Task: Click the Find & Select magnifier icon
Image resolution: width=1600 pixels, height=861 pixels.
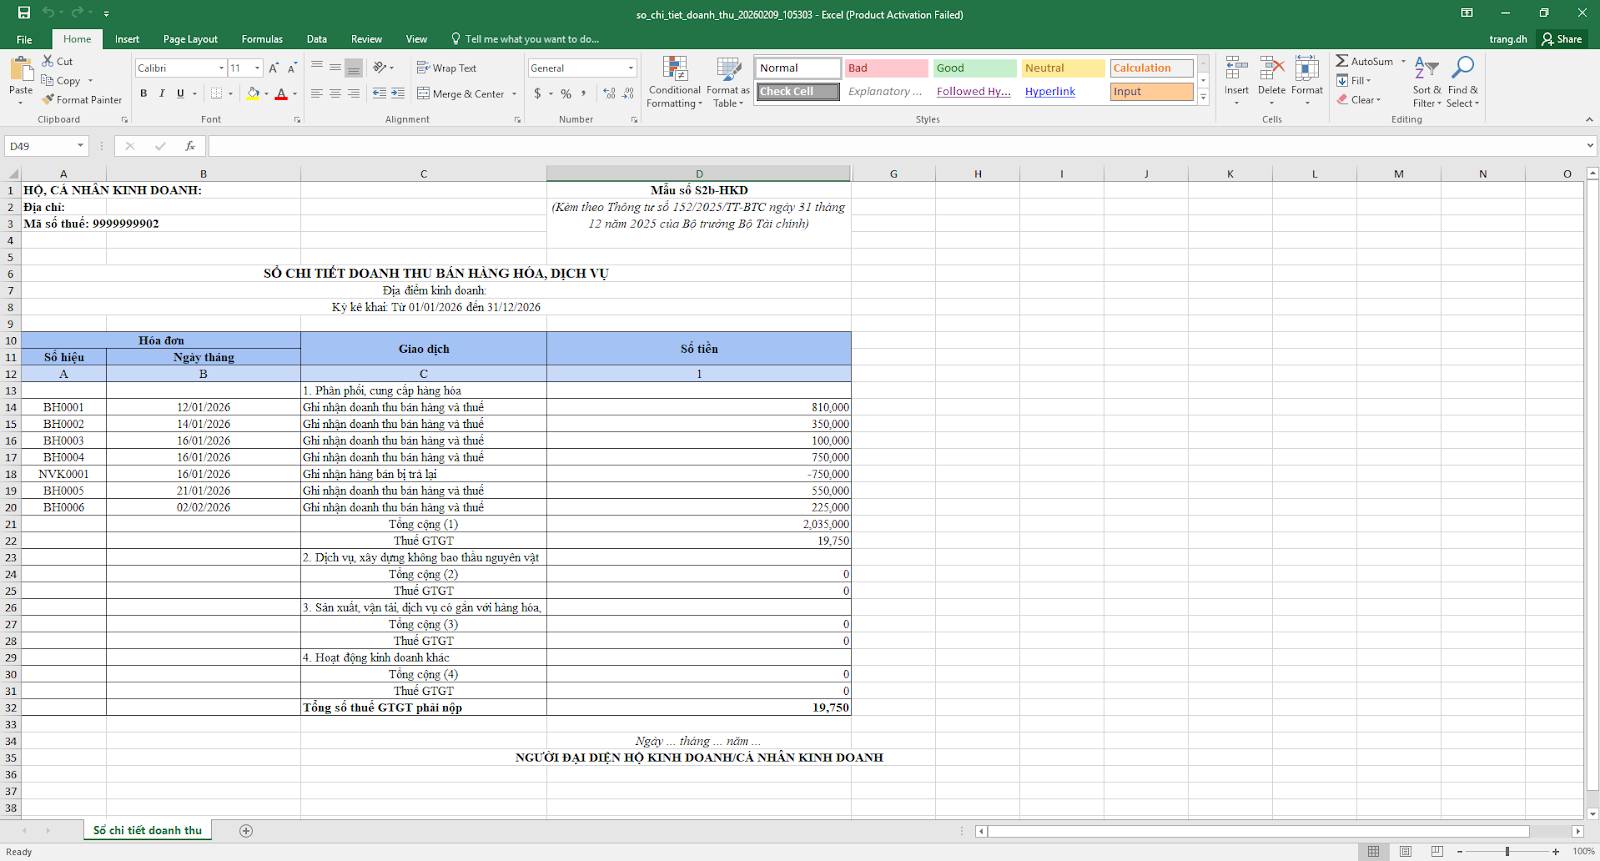Action: tap(1462, 69)
